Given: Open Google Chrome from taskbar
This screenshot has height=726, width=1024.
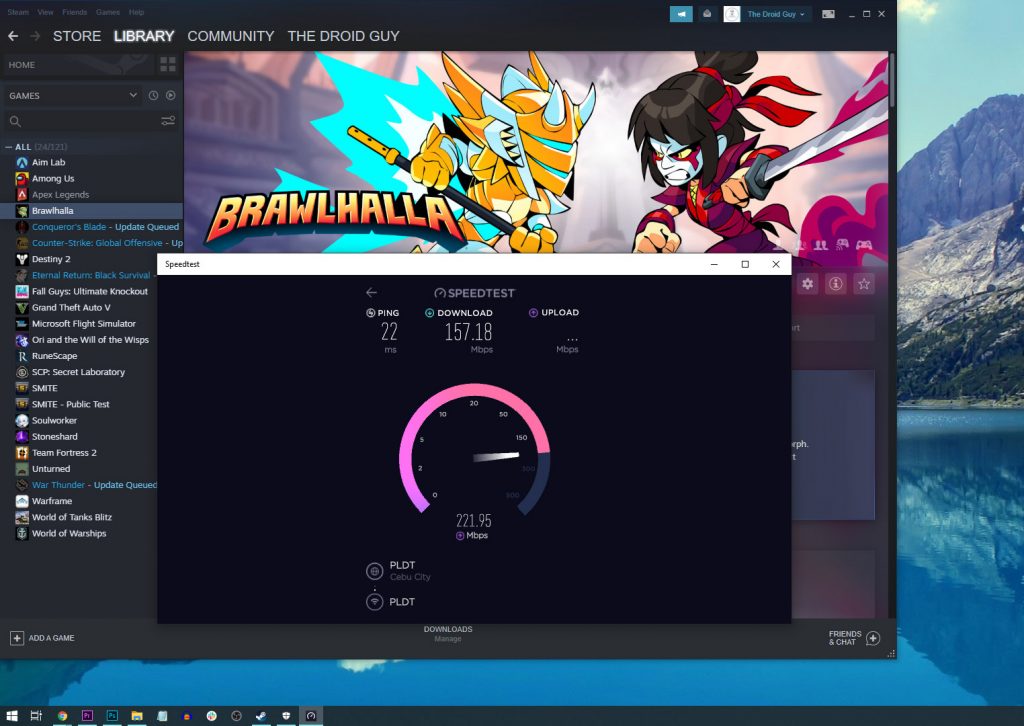Looking at the screenshot, I should 62,716.
